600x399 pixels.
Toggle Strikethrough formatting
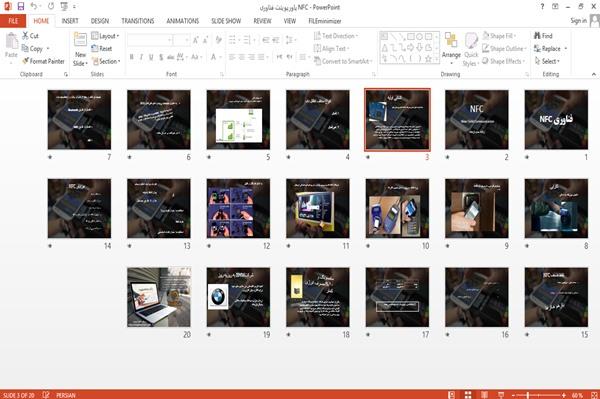170,57
